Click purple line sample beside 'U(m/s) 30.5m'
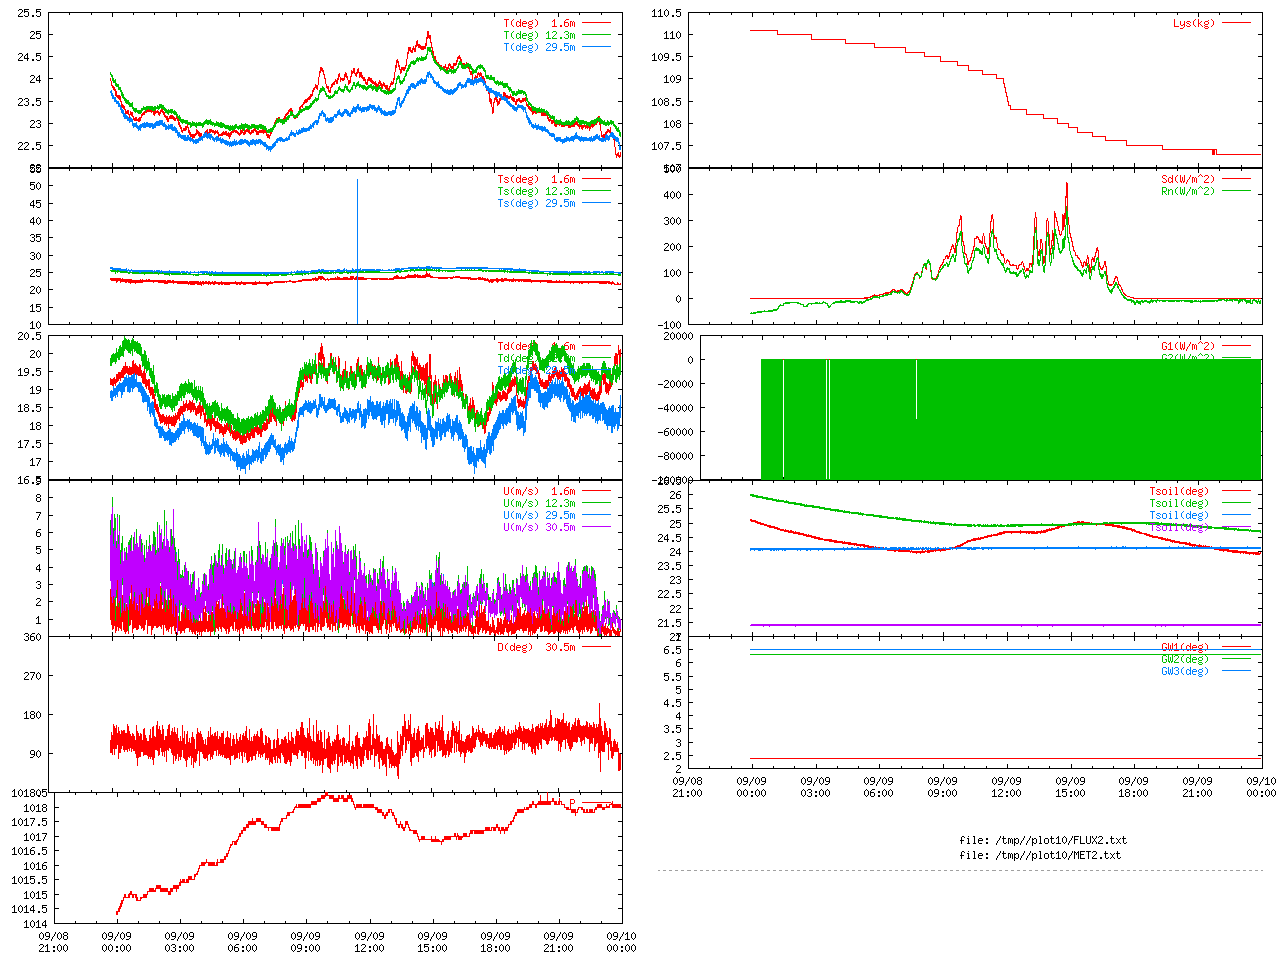1280x960 pixels. (596, 528)
